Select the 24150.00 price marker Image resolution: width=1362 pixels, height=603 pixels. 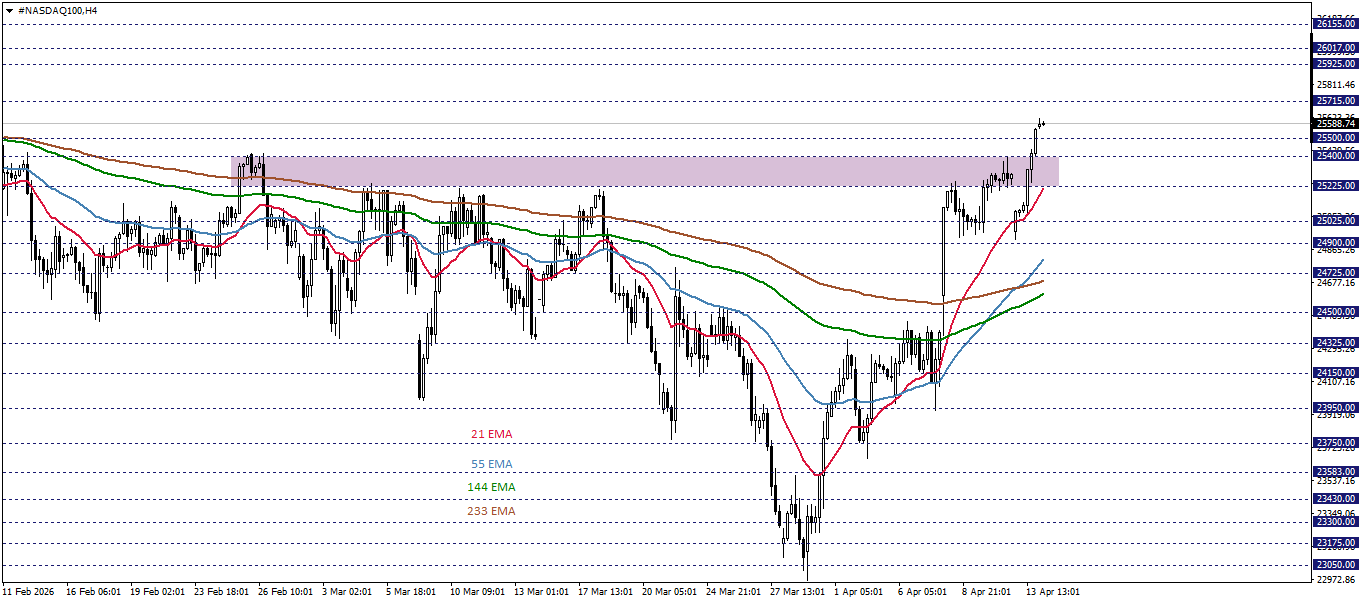tap(1336, 371)
